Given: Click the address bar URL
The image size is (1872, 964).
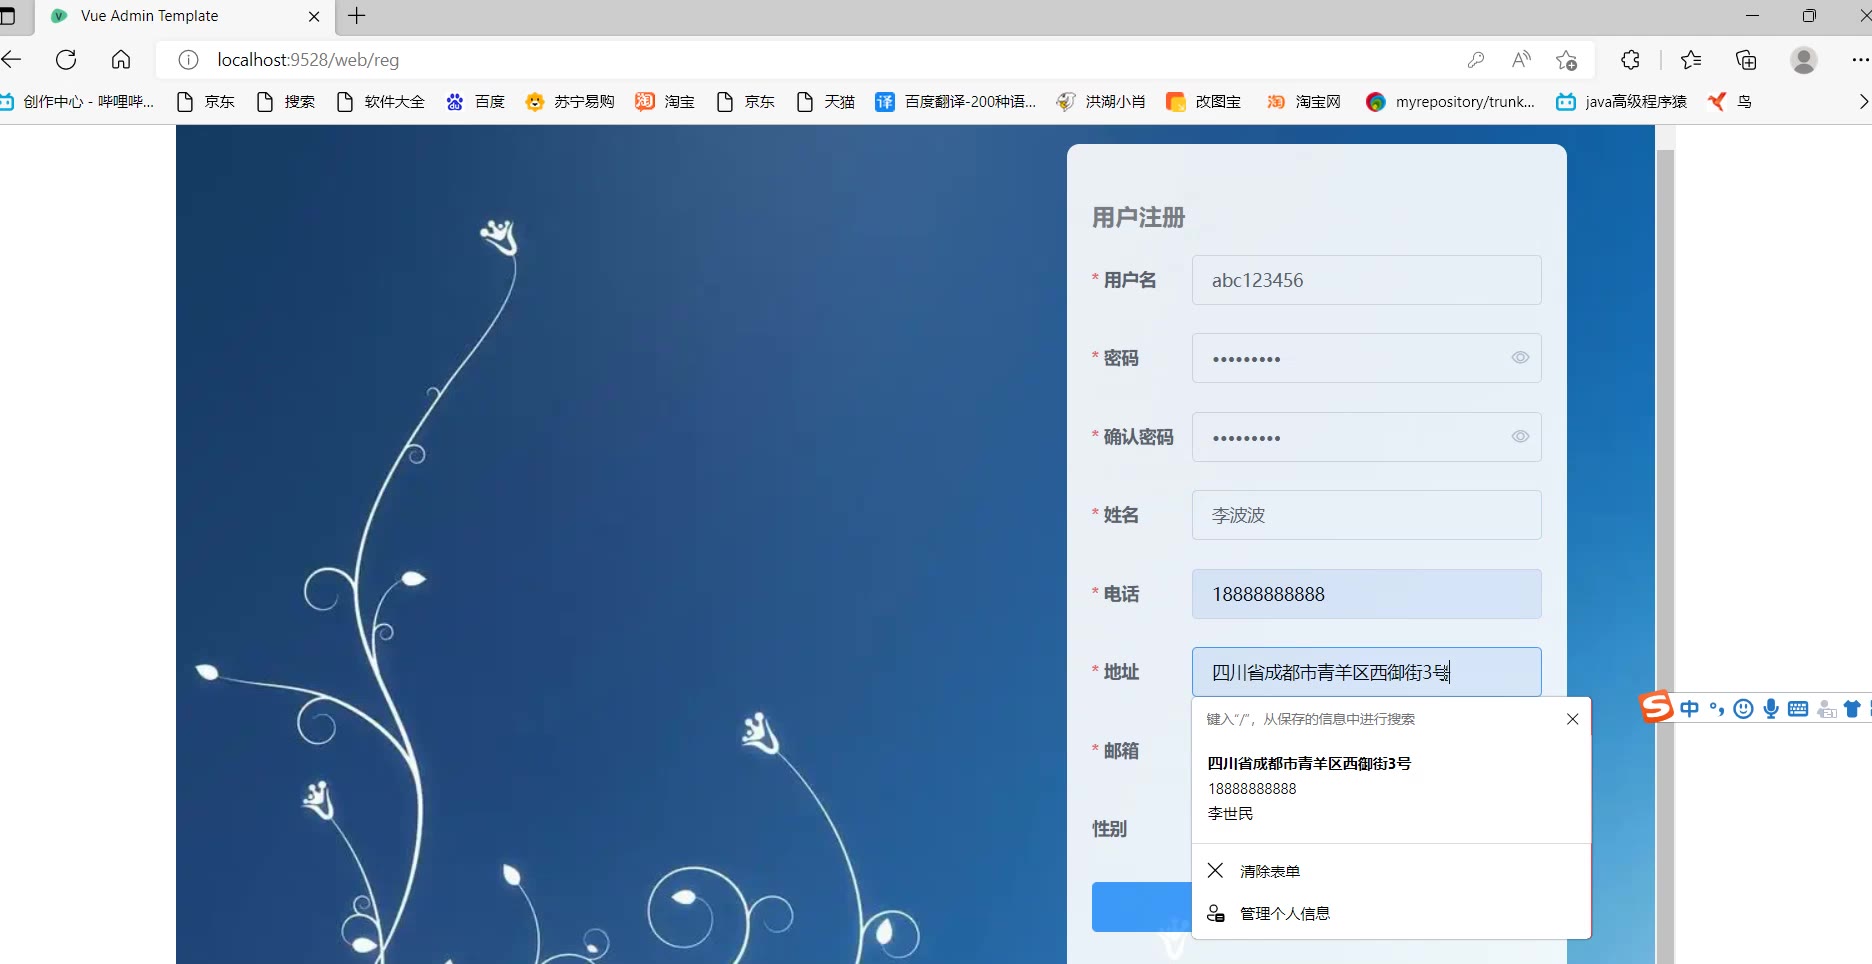Looking at the screenshot, I should coord(308,60).
